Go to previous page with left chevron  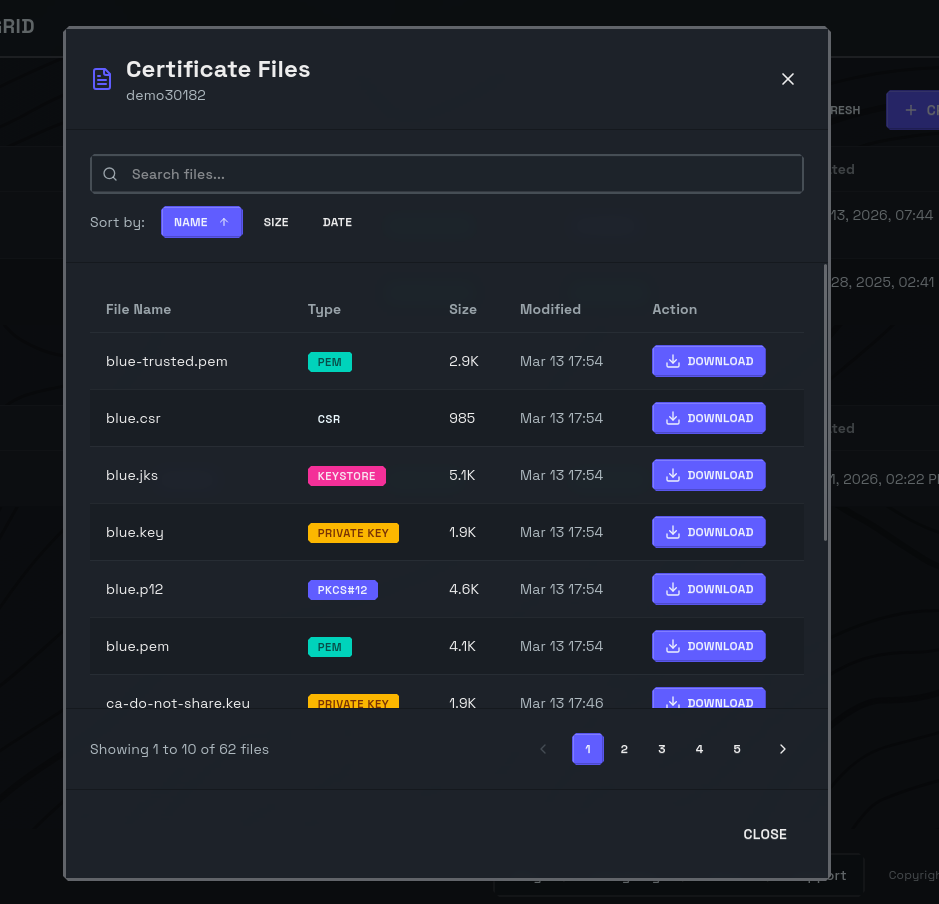(x=543, y=749)
